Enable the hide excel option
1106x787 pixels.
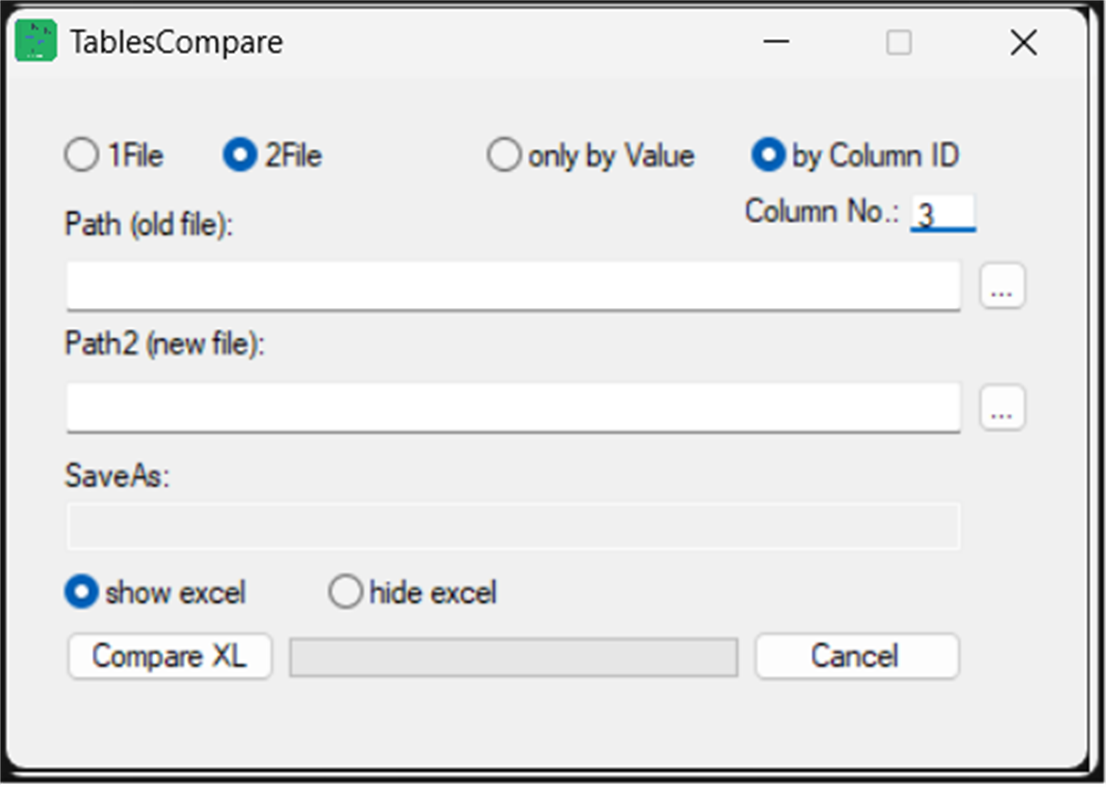(345, 592)
